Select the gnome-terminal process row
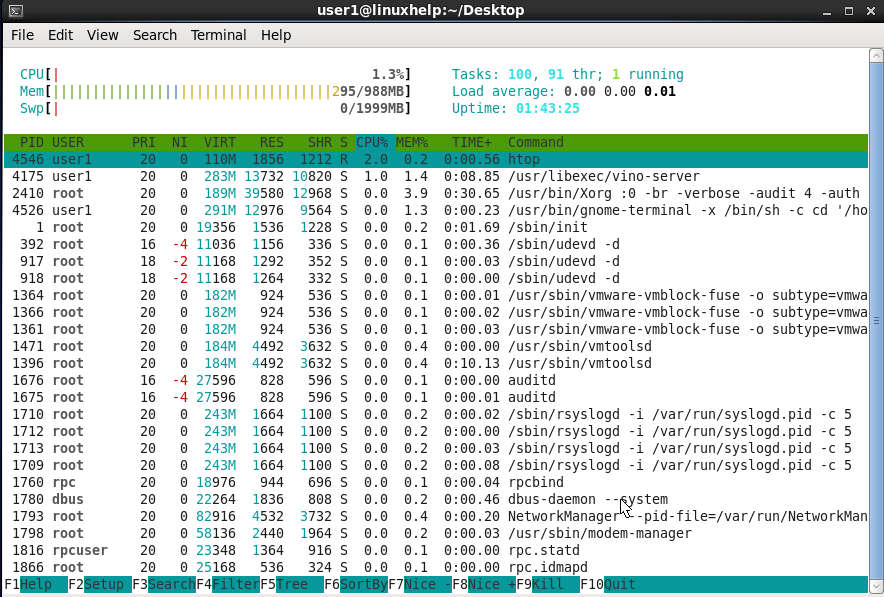Viewport: 884px width, 597px height. 436,210
